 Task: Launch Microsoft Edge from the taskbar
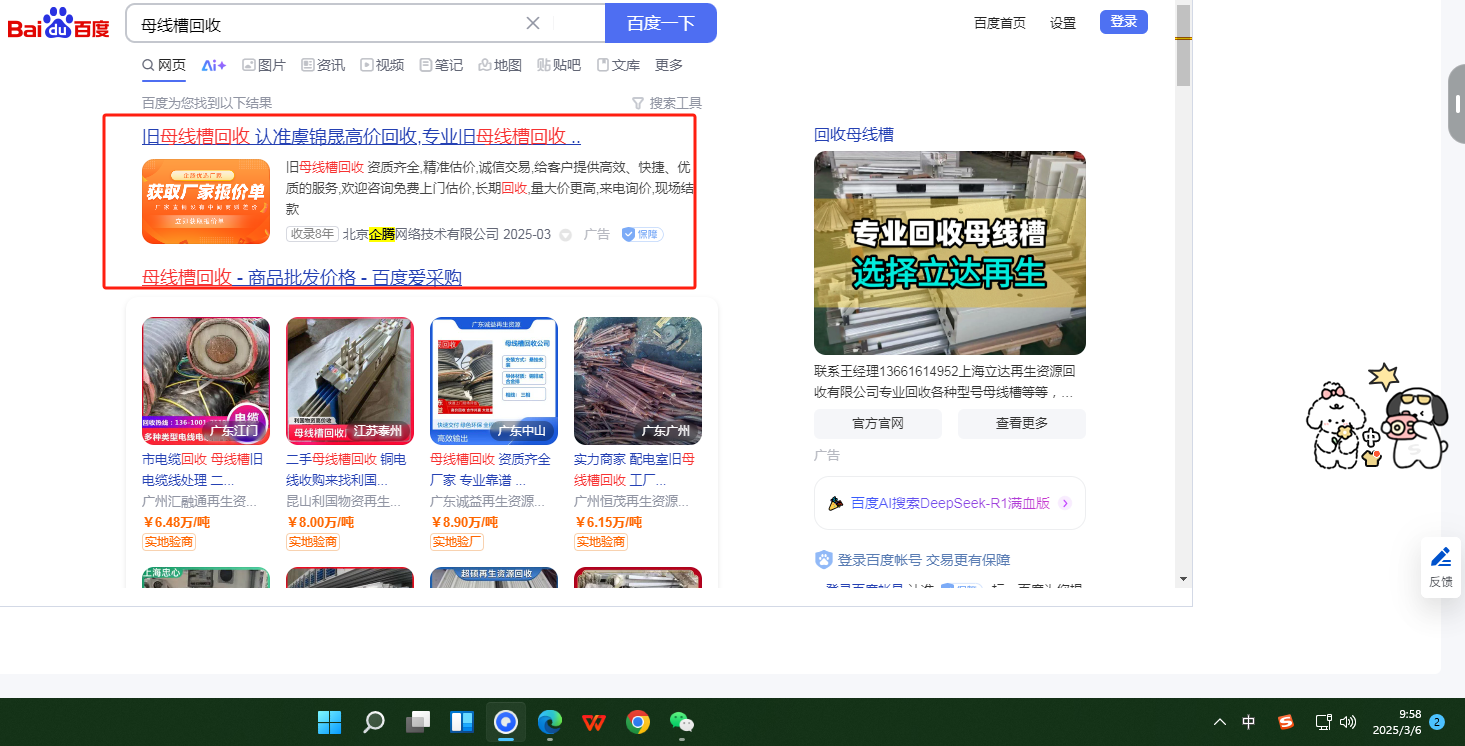pos(550,722)
